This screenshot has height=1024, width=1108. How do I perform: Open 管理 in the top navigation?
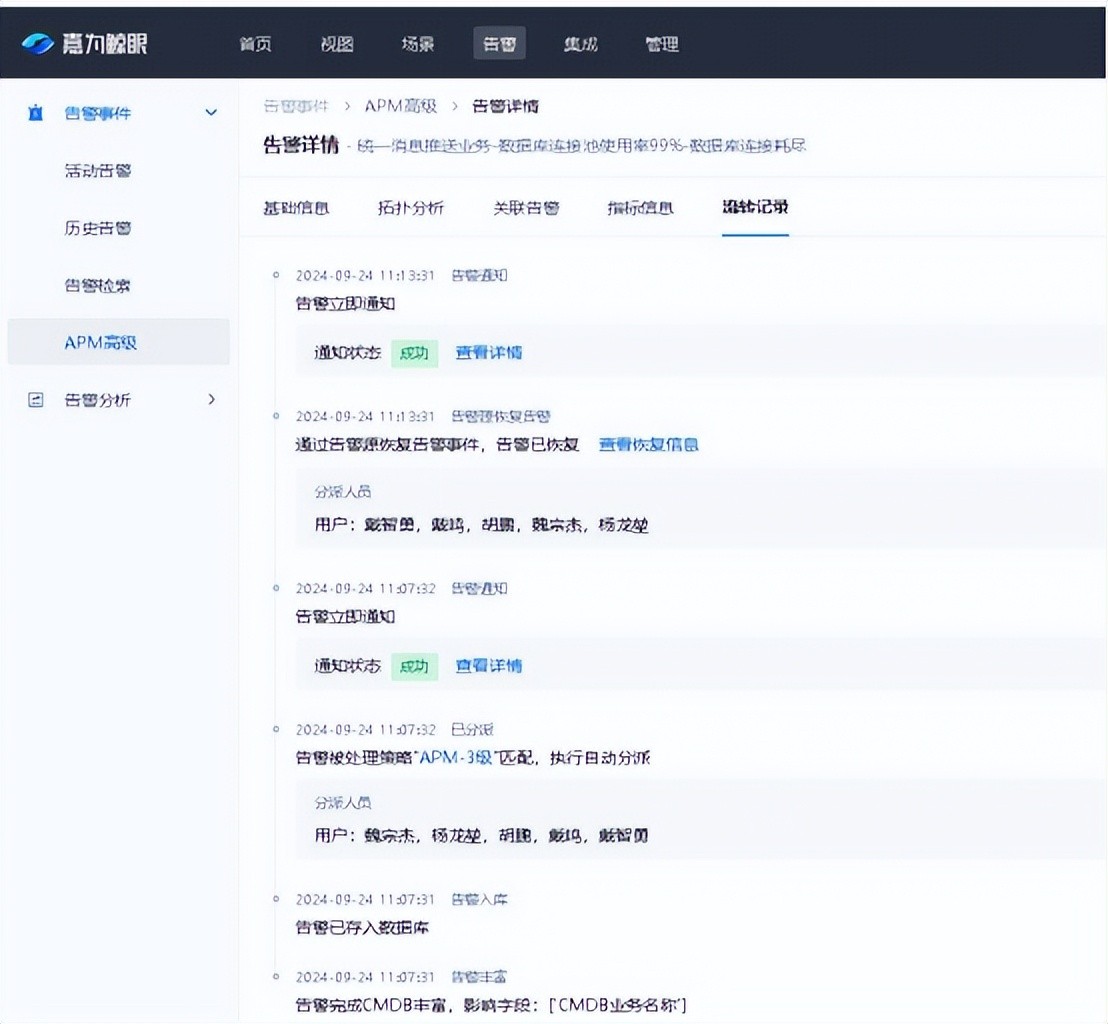coord(661,44)
